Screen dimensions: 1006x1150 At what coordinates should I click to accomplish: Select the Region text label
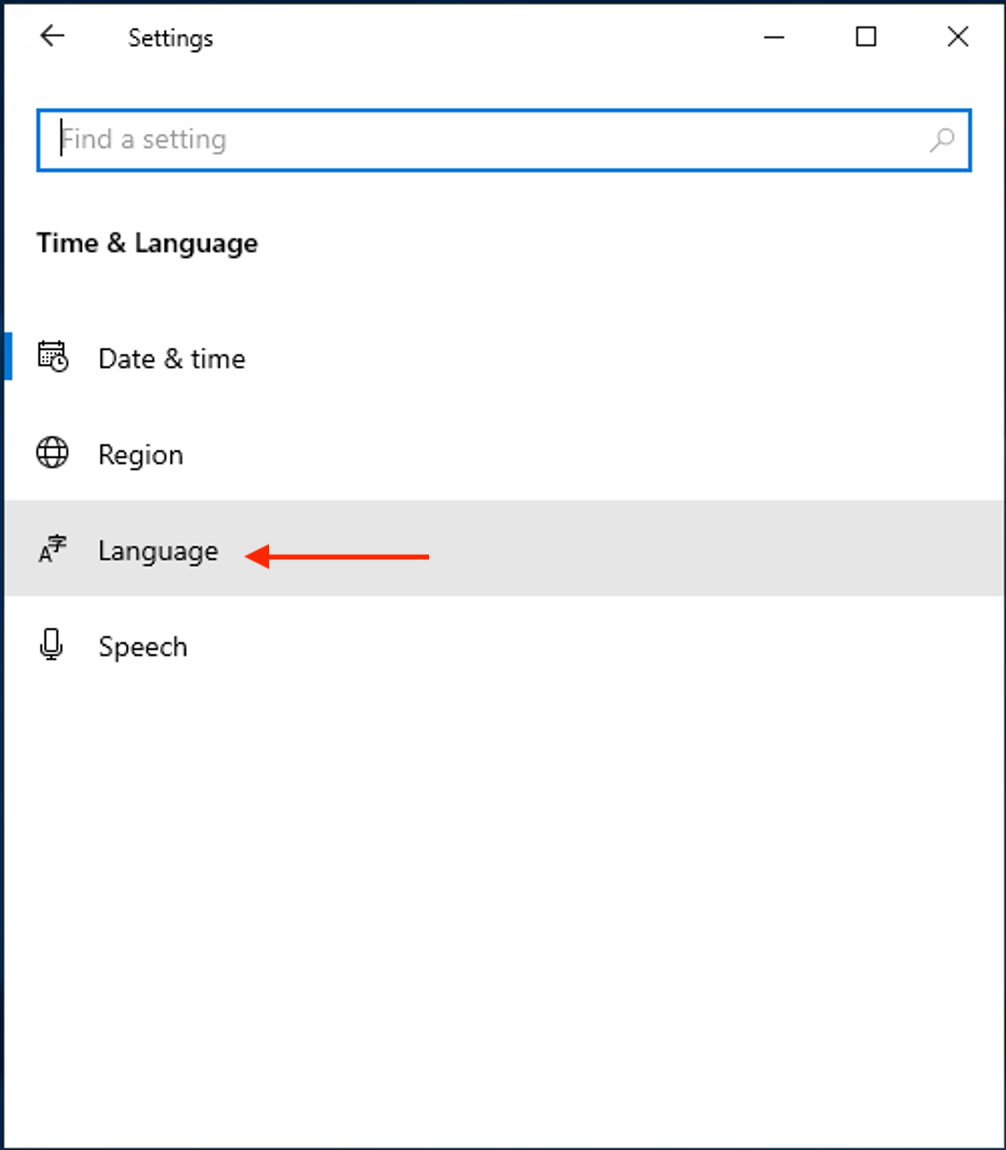(x=141, y=455)
